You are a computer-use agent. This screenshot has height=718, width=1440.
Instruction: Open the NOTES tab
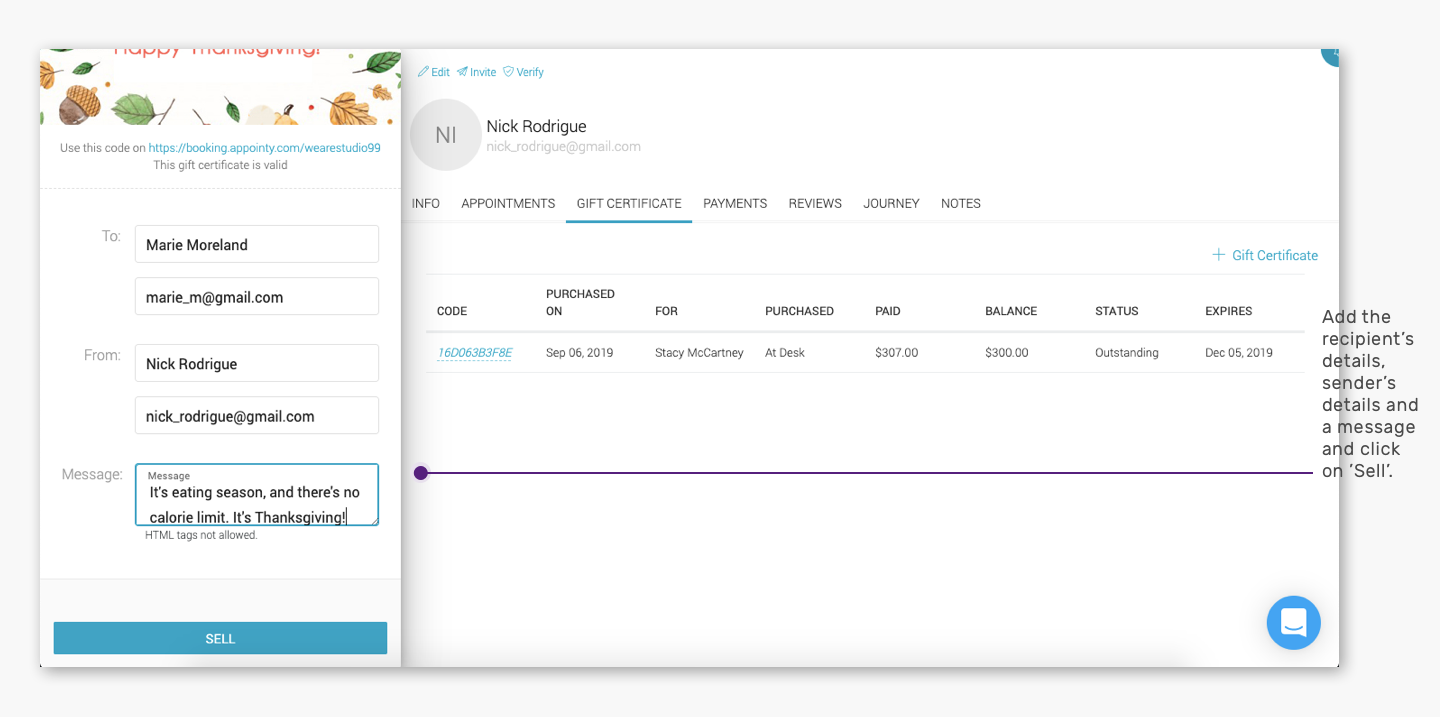961,203
